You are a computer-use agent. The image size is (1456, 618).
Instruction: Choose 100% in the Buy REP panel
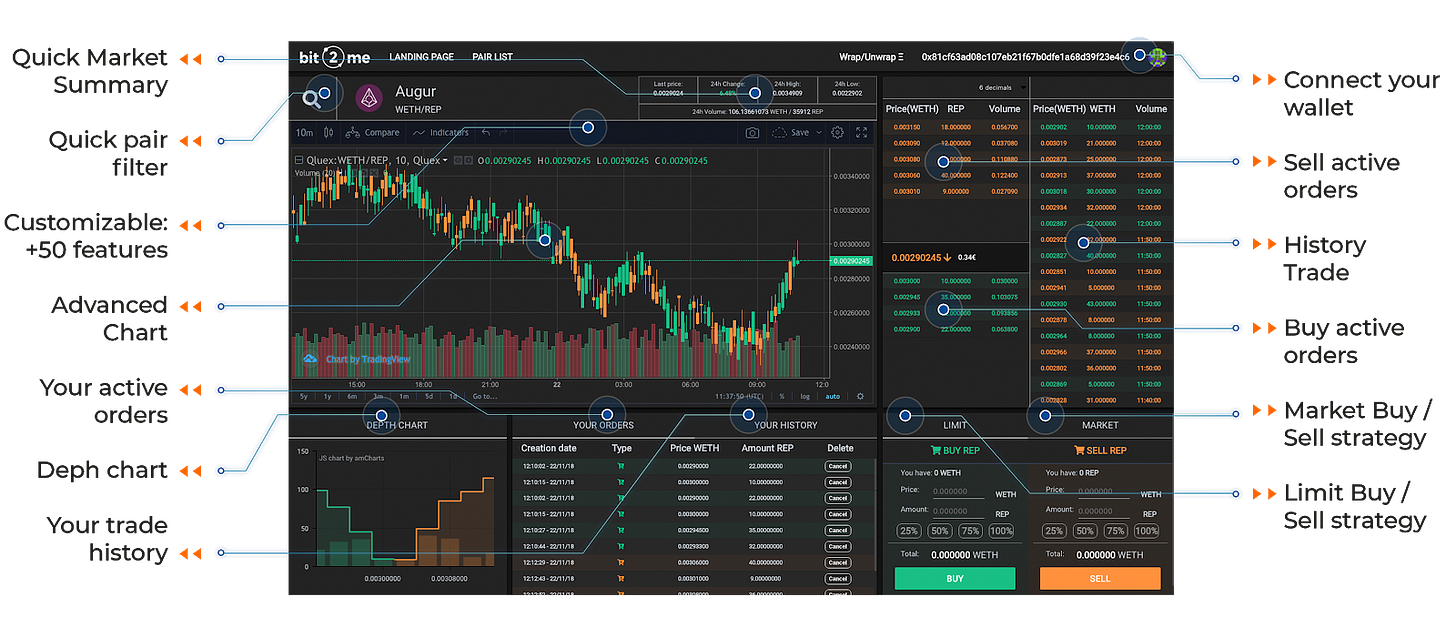click(x=1001, y=531)
